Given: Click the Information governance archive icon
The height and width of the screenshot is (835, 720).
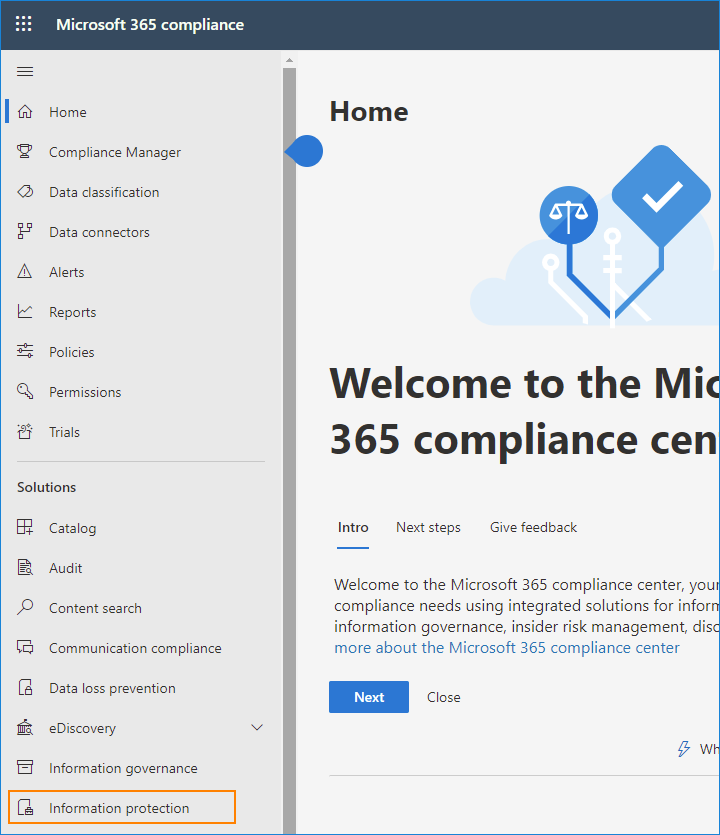Looking at the screenshot, I should pyautogui.click(x=25, y=767).
